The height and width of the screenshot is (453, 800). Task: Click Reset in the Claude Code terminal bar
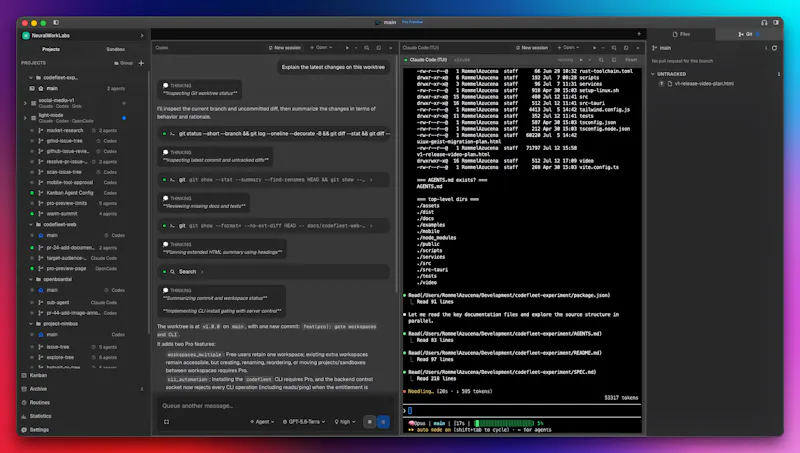631,60
